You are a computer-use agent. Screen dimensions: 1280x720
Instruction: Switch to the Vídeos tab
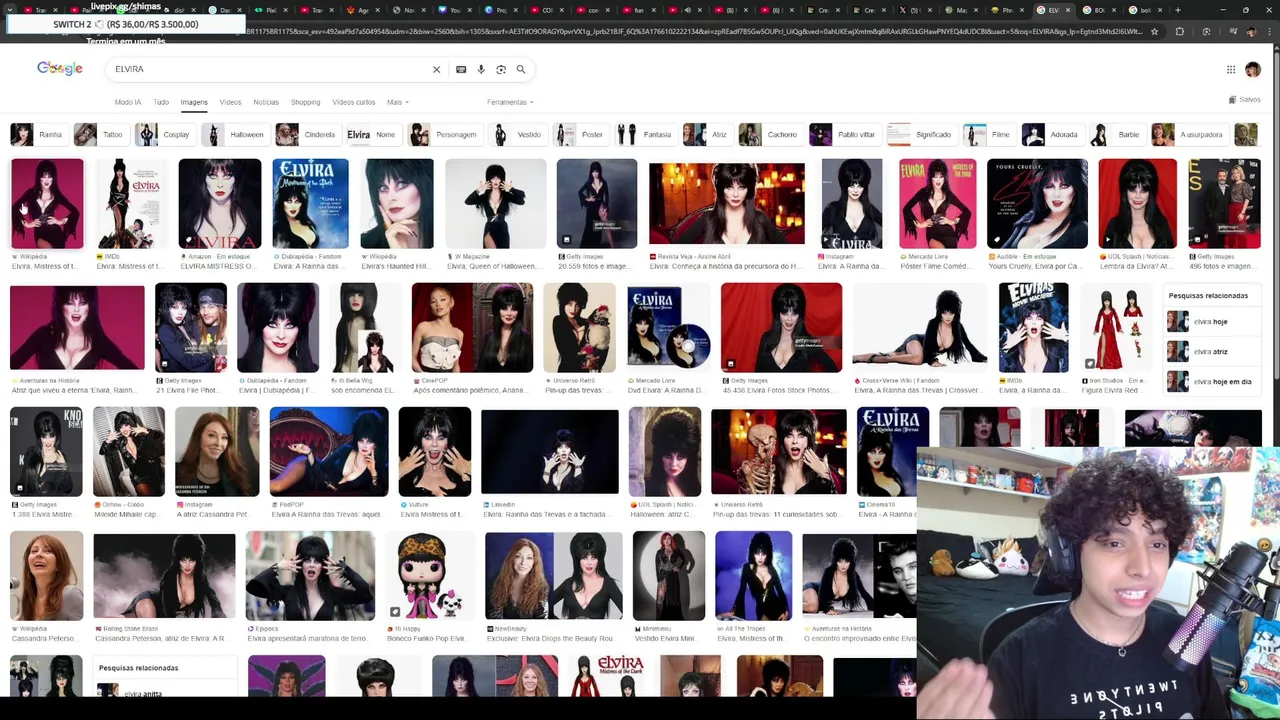(x=230, y=102)
